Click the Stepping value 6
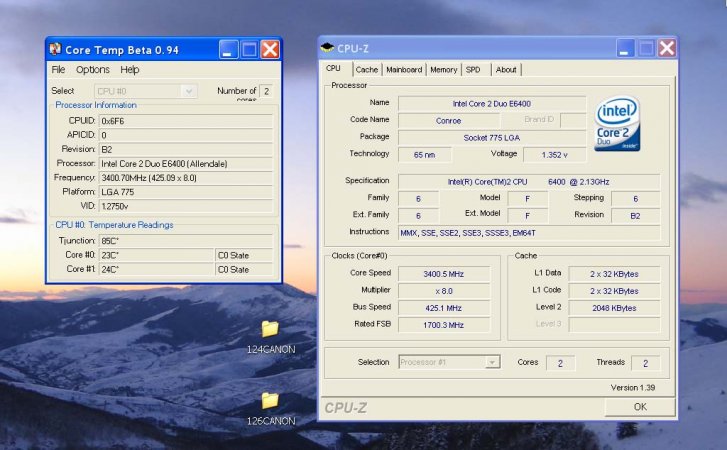This screenshot has height=450, width=727. pyautogui.click(x=636, y=199)
